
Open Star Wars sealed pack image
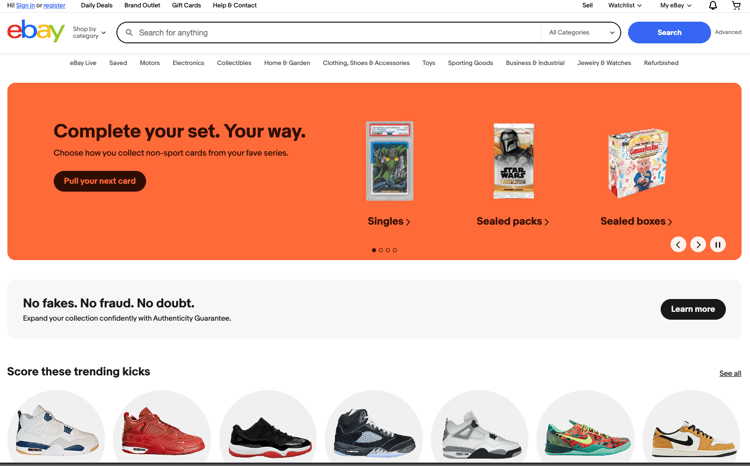click(x=513, y=161)
